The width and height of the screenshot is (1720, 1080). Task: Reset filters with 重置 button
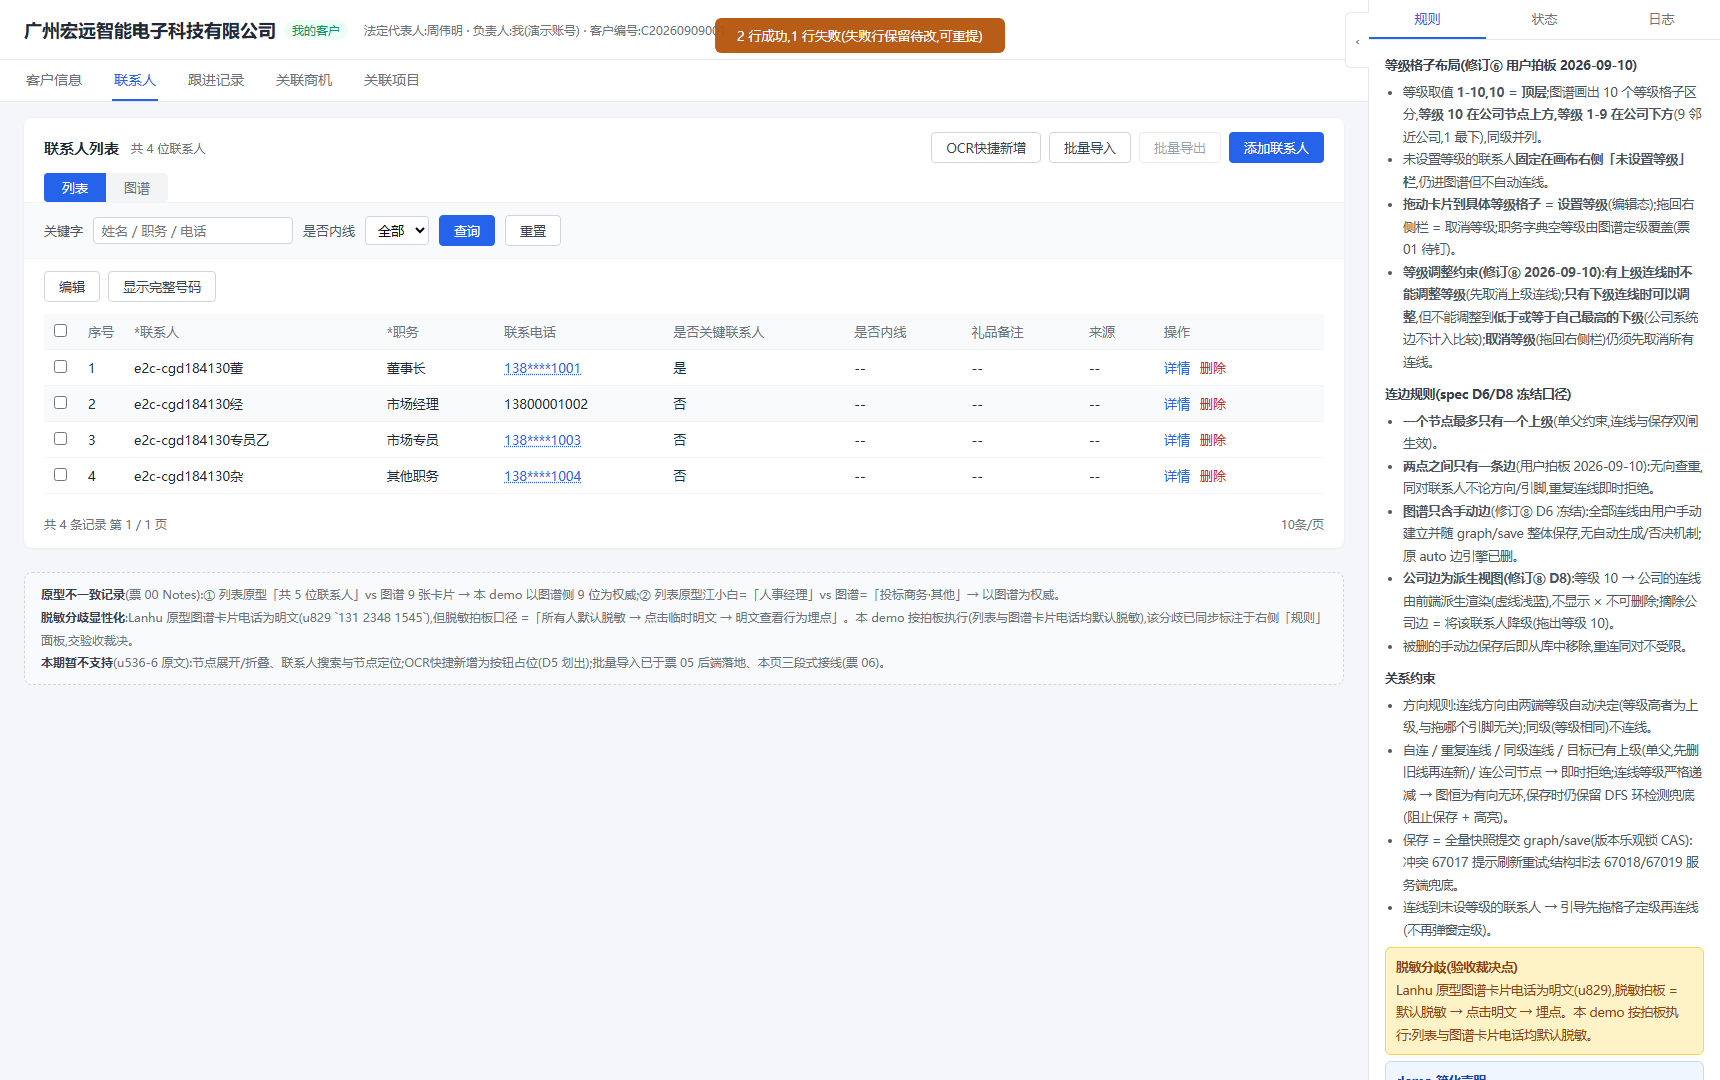coord(533,231)
